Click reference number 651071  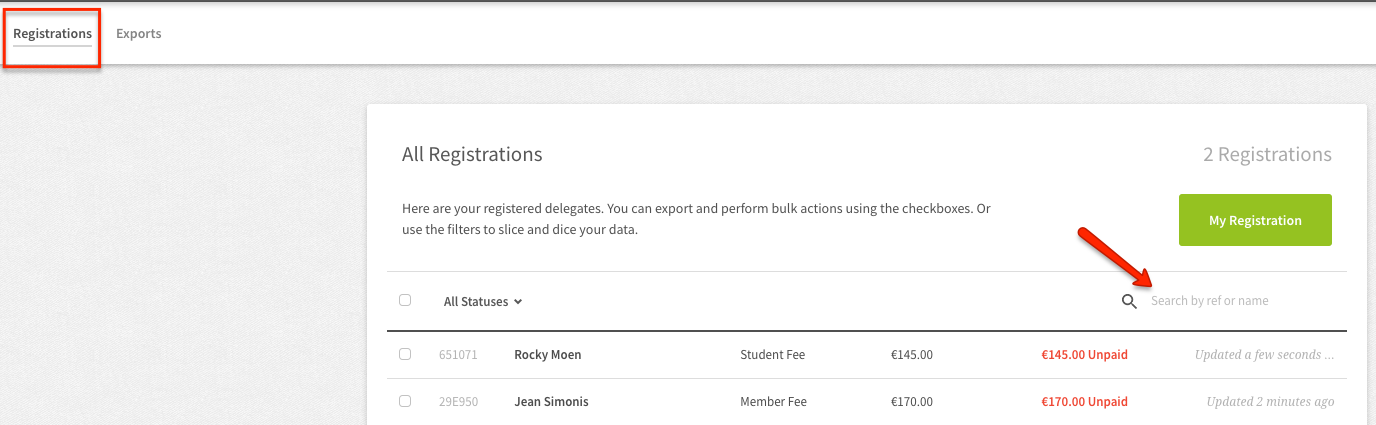(x=458, y=355)
